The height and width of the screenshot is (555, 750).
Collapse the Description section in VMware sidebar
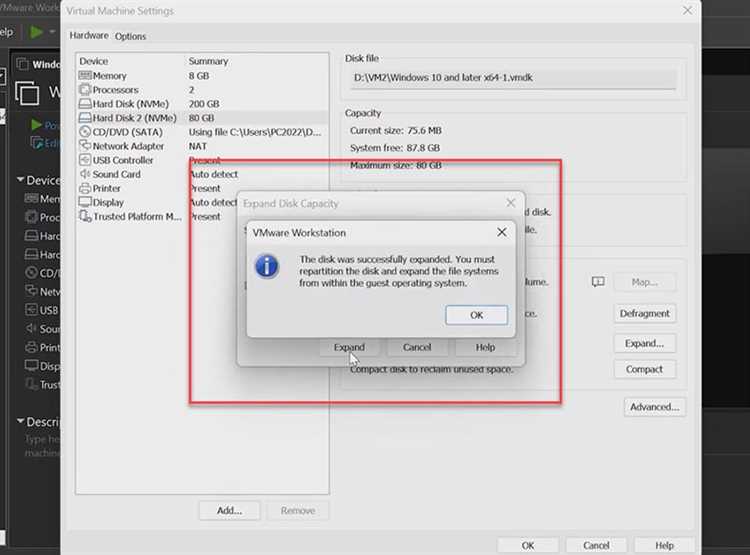pyautogui.click(x=21, y=421)
